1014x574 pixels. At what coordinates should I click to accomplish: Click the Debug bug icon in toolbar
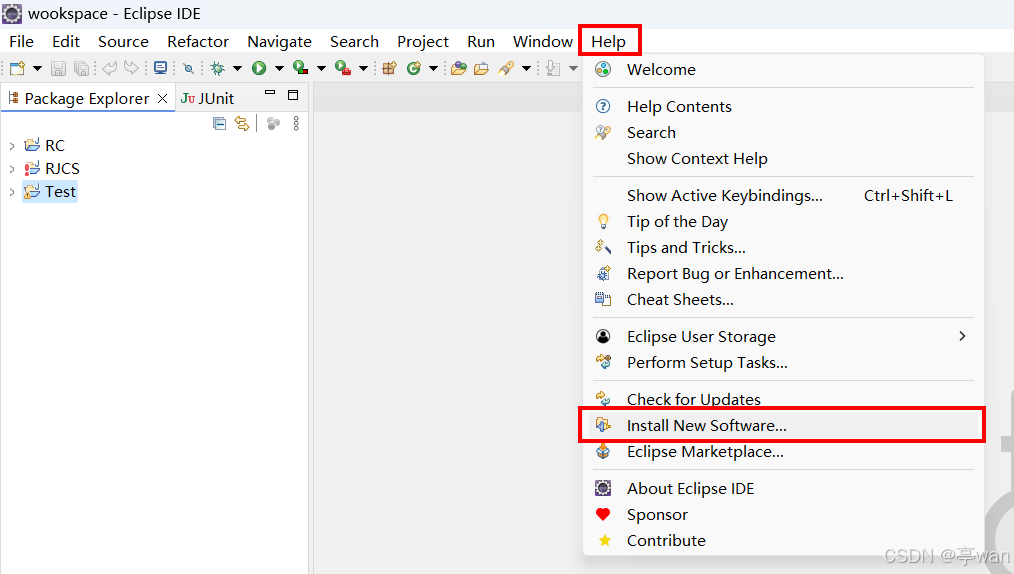pyautogui.click(x=217, y=68)
